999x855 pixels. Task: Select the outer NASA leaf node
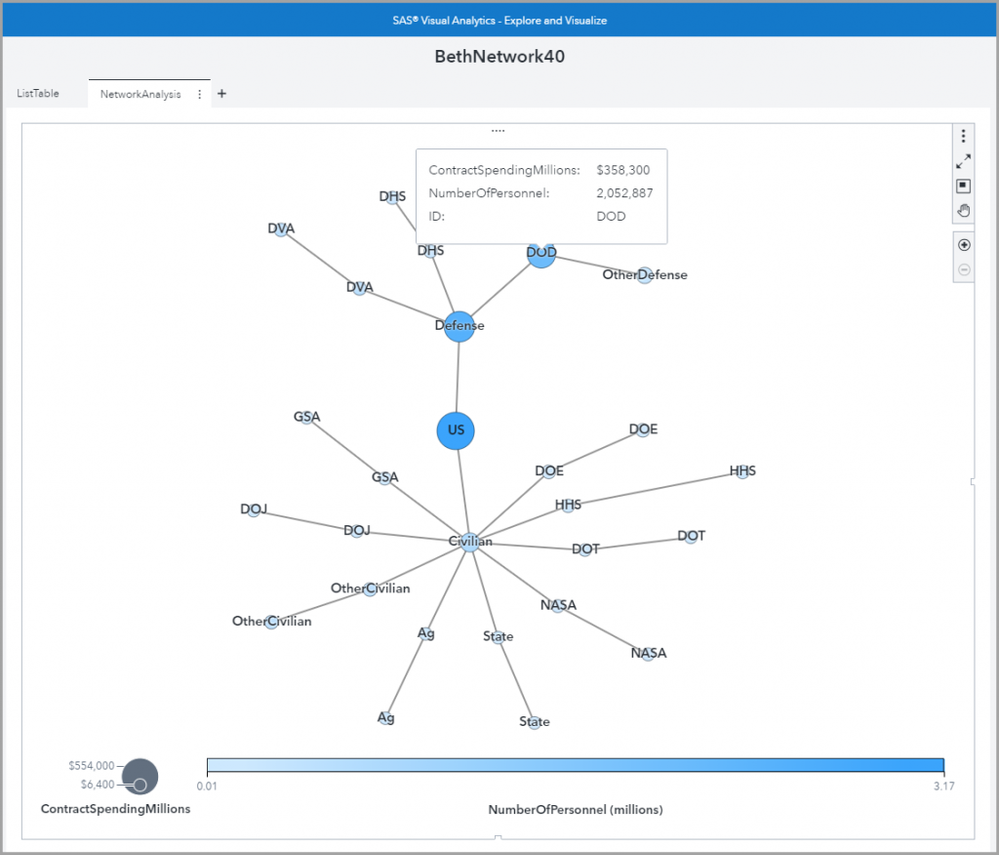pyautogui.click(x=649, y=654)
